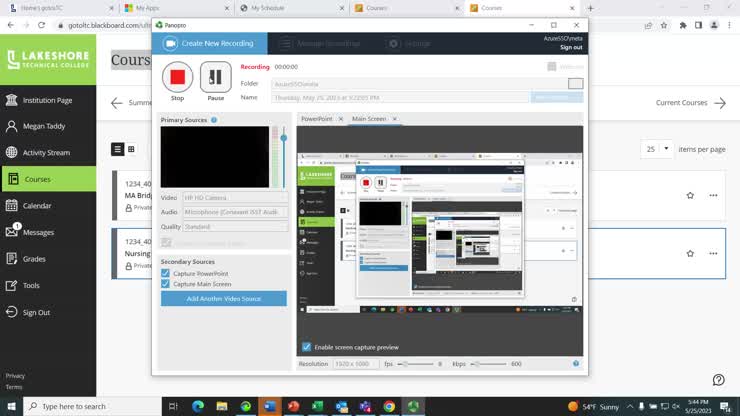Switch to list view icon
Image resolution: width=740 pixels, height=416 pixels.
[117, 149]
